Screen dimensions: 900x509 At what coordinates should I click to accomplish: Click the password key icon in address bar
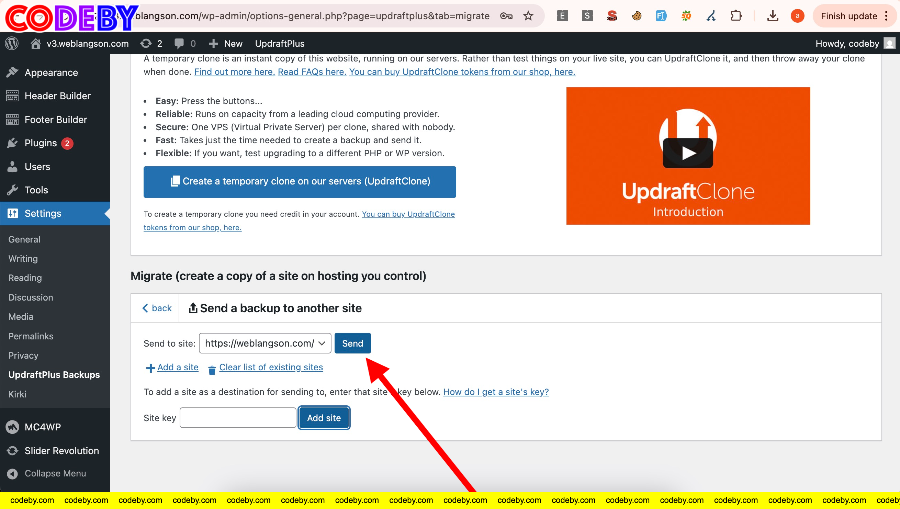[506, 16]
